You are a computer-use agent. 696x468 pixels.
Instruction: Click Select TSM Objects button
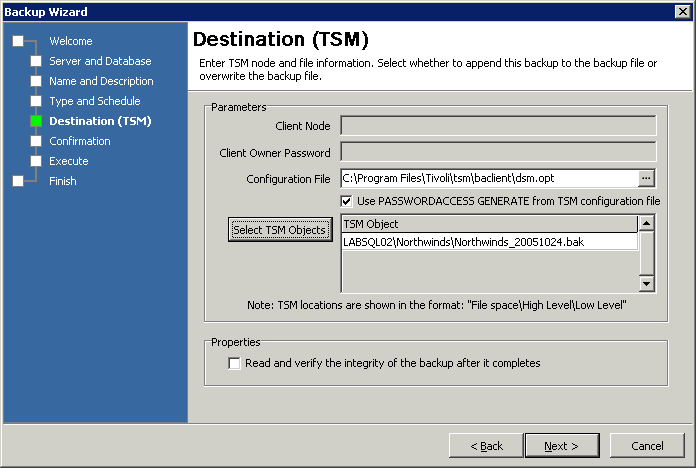coord(279,230)
